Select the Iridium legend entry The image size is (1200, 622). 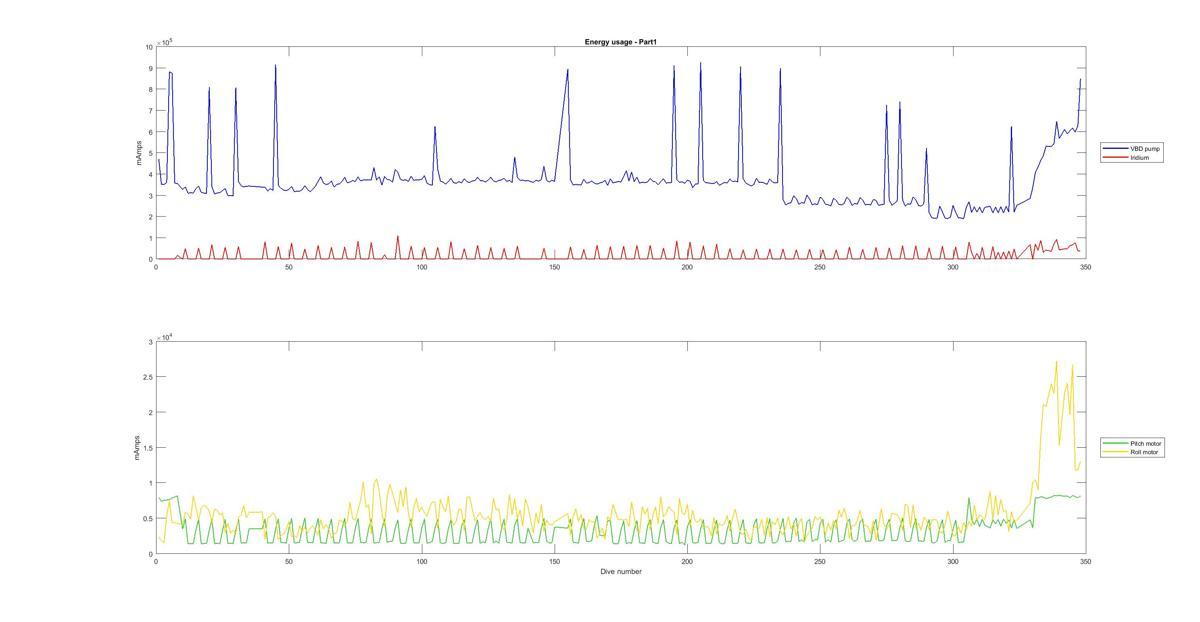pyautogui.click(x=1127, y=157)
